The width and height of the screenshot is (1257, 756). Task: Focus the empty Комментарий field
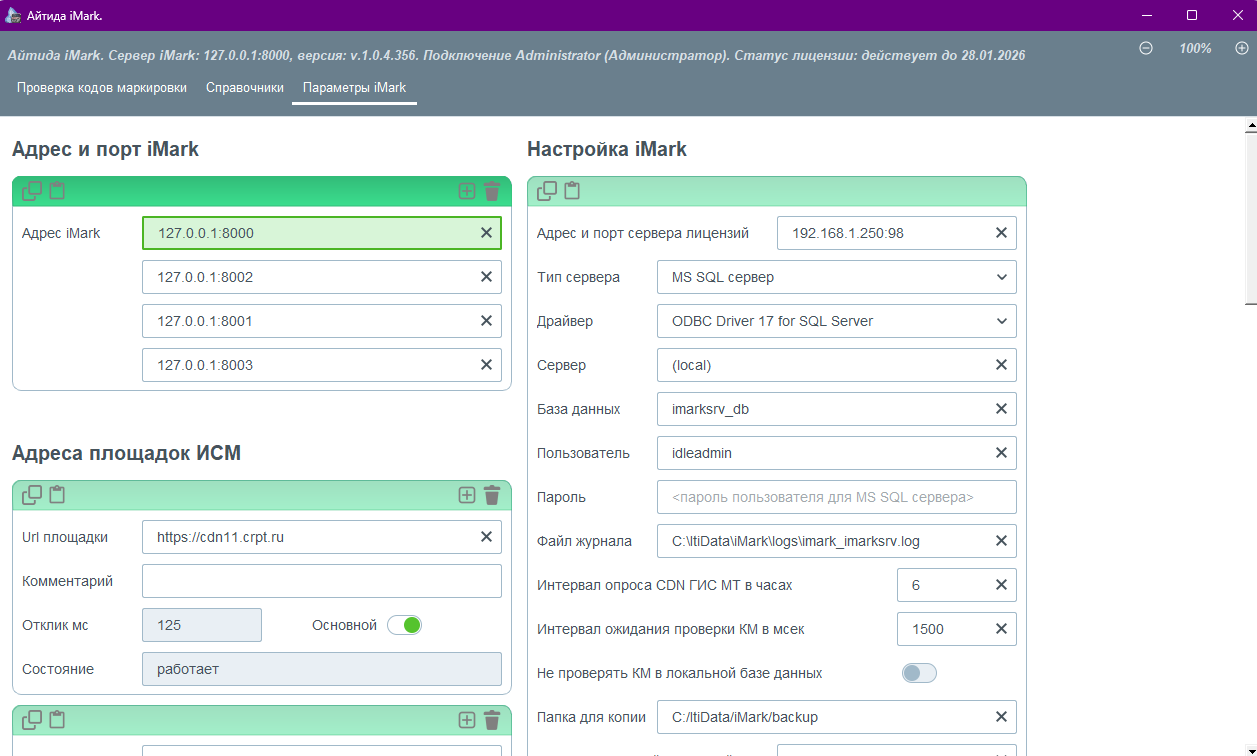tap(322, 581)
